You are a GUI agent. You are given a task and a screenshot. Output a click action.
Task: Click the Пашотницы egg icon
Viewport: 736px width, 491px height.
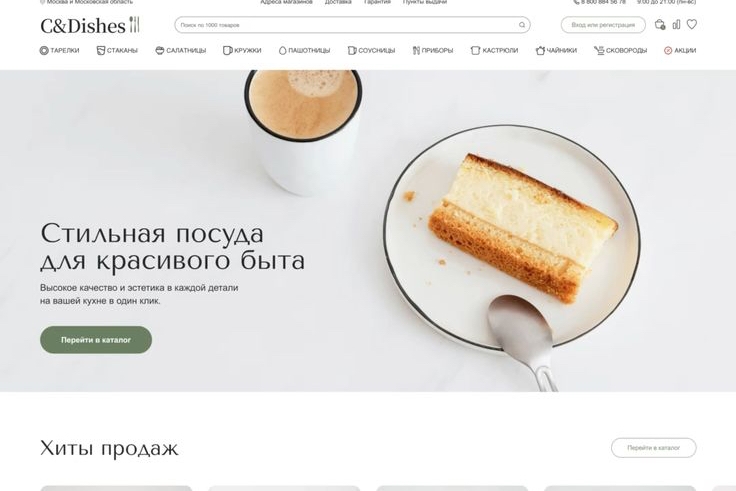[283, 50]
